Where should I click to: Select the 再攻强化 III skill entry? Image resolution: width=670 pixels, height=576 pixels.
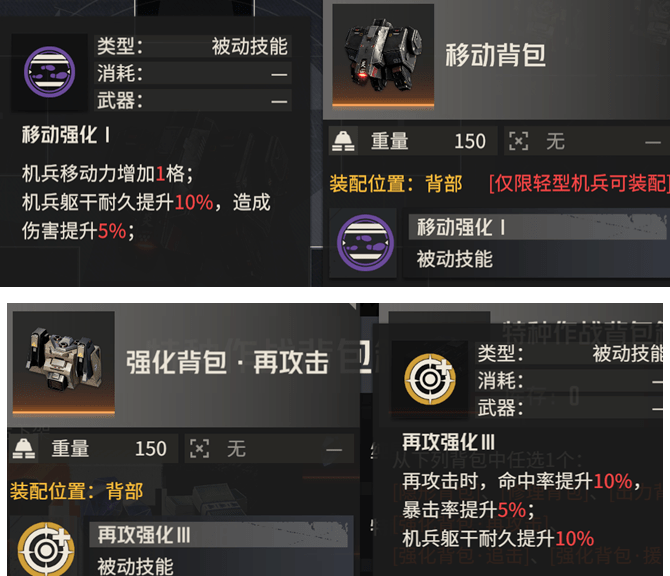(221, 549)
